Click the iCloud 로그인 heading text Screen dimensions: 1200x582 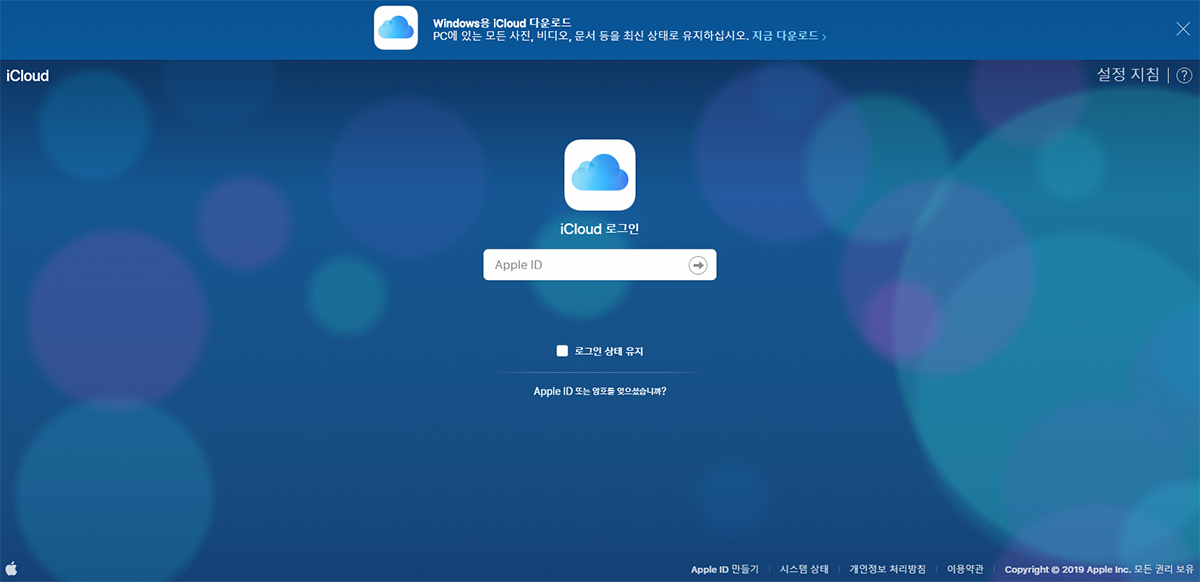[x=600, y=229]
